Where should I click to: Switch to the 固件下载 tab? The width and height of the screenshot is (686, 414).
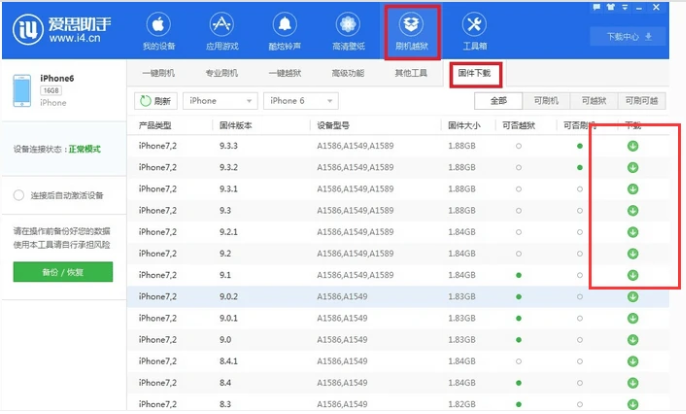475,73
